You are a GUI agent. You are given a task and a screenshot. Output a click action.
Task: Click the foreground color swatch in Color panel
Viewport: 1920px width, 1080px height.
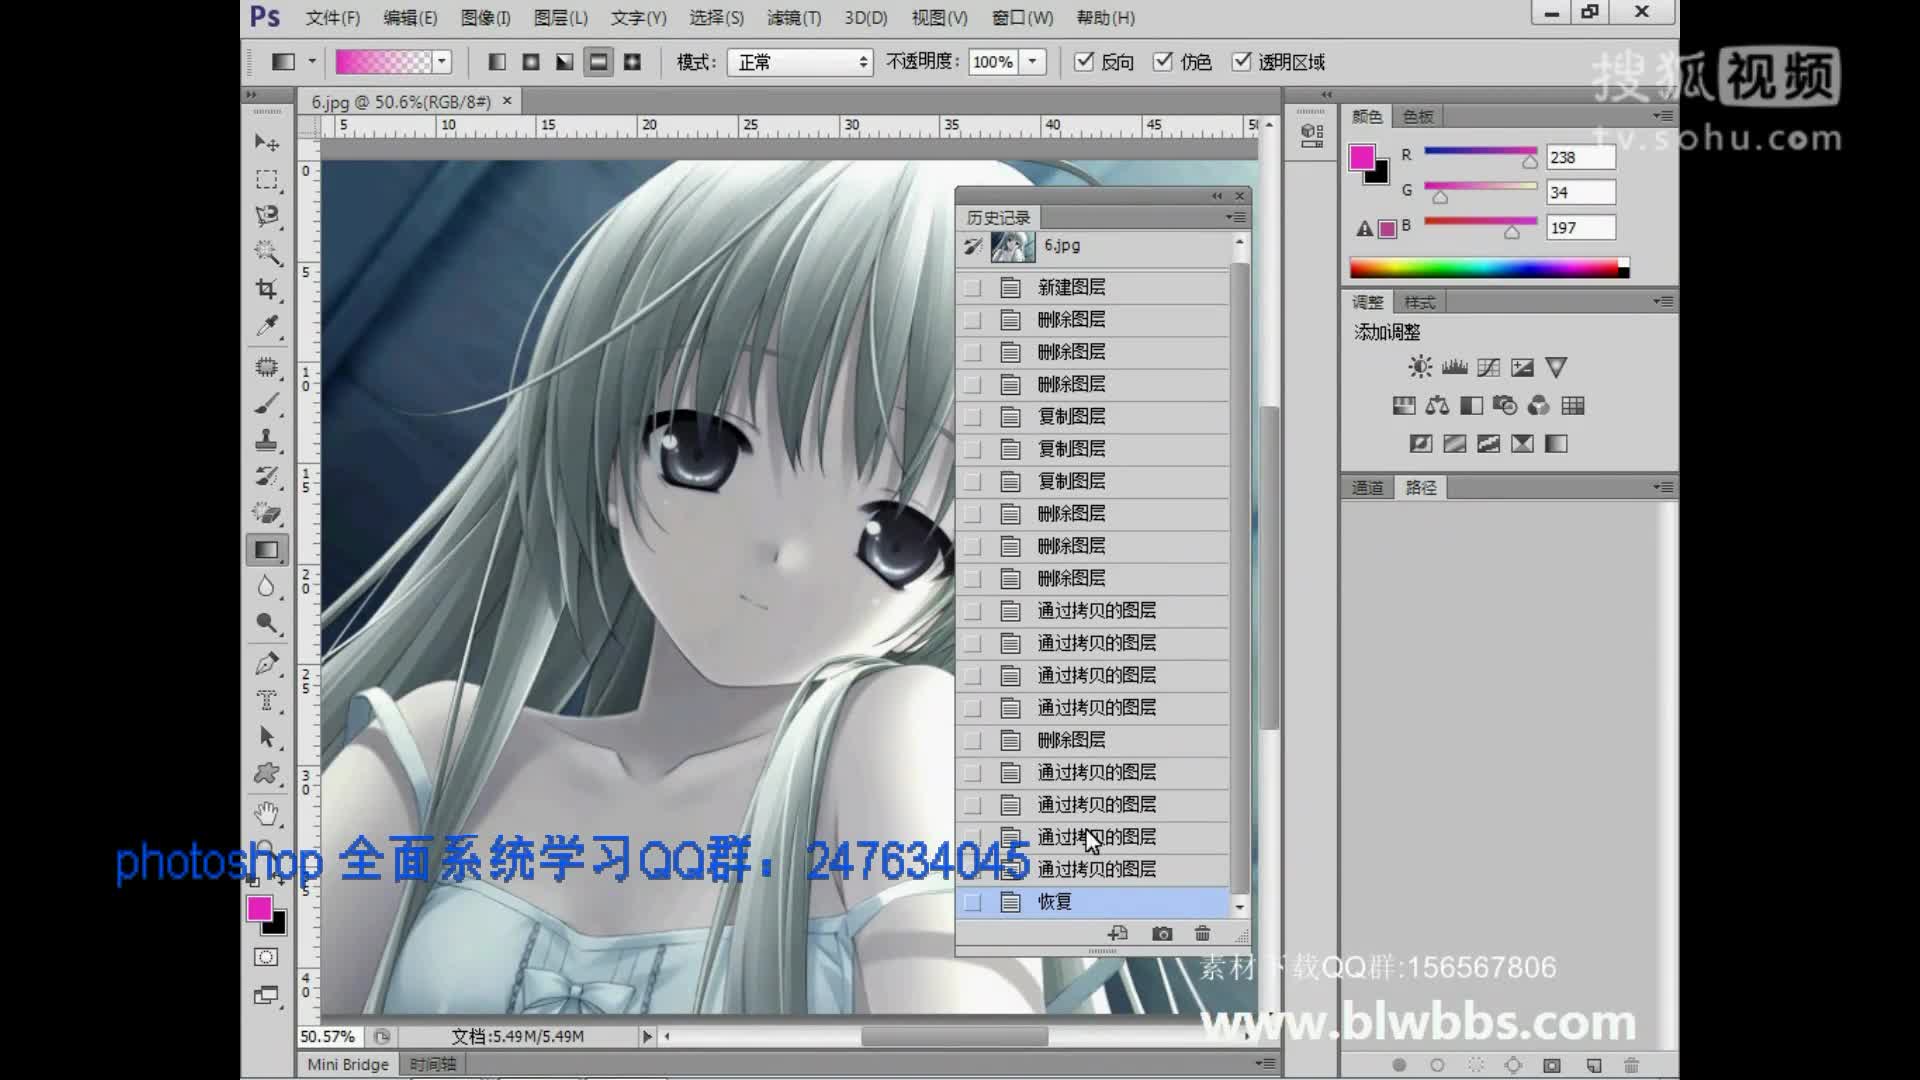tap(1361, 157)
